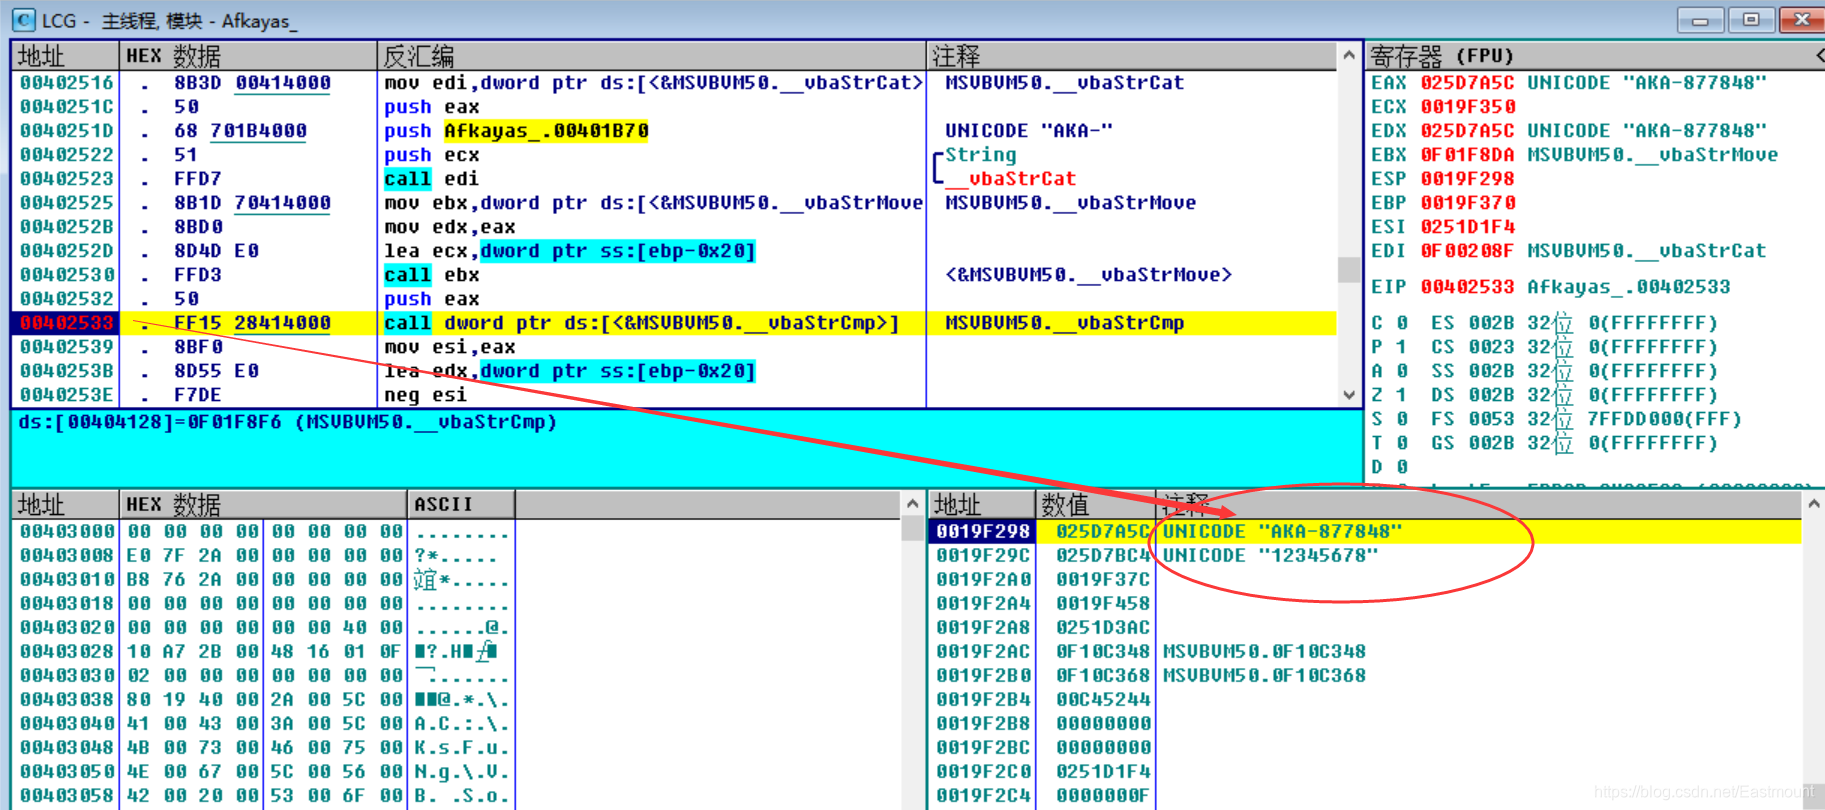
Task: Click ASCII column header in dump pane
Action: coord(461,504)
